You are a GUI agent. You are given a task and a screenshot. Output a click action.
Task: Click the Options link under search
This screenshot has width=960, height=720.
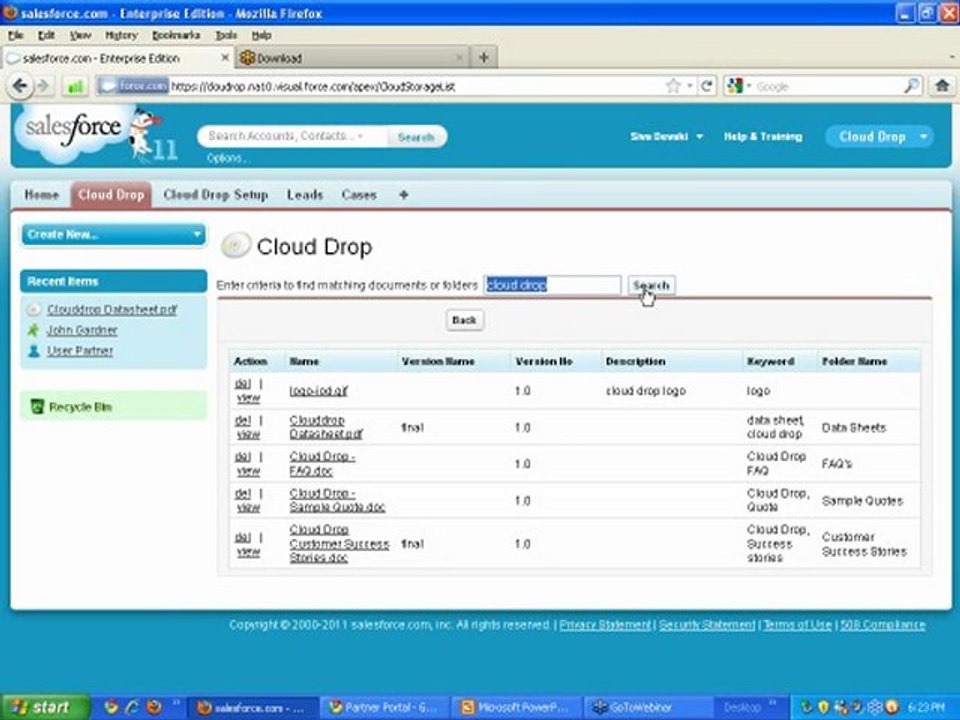[226, 158]
